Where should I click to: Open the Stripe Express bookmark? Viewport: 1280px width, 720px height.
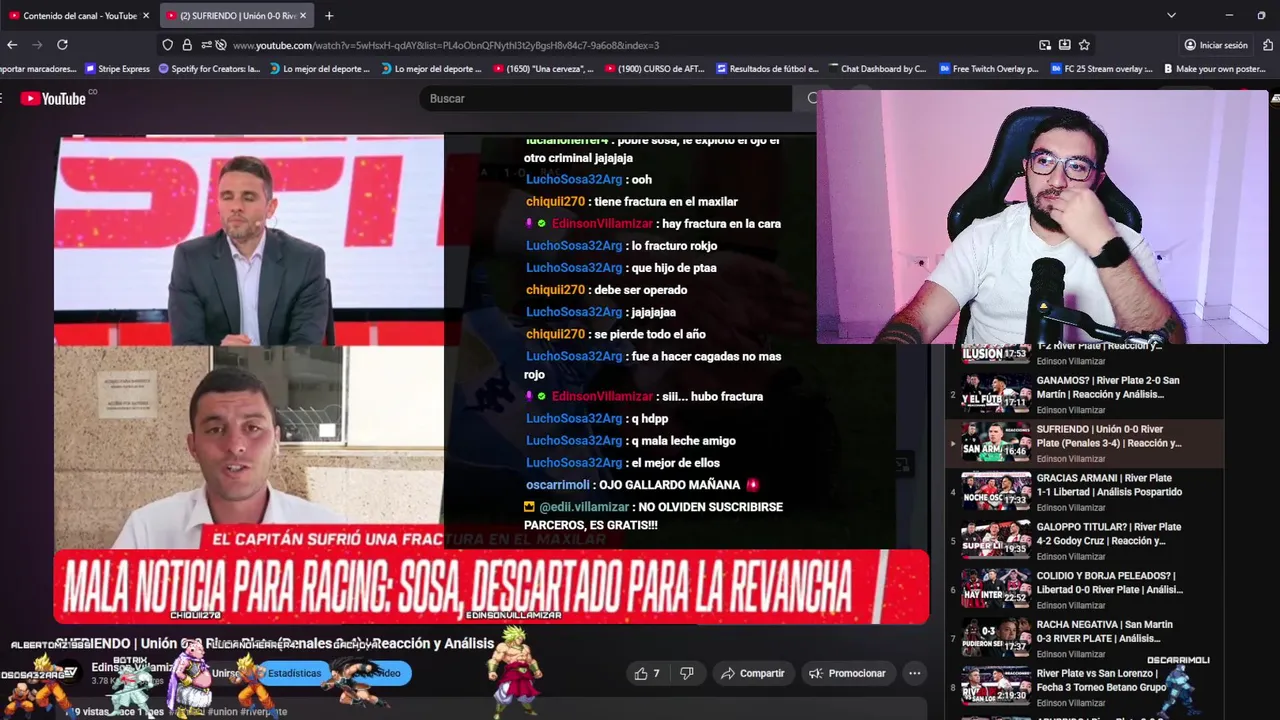click(x=117, y=69)
